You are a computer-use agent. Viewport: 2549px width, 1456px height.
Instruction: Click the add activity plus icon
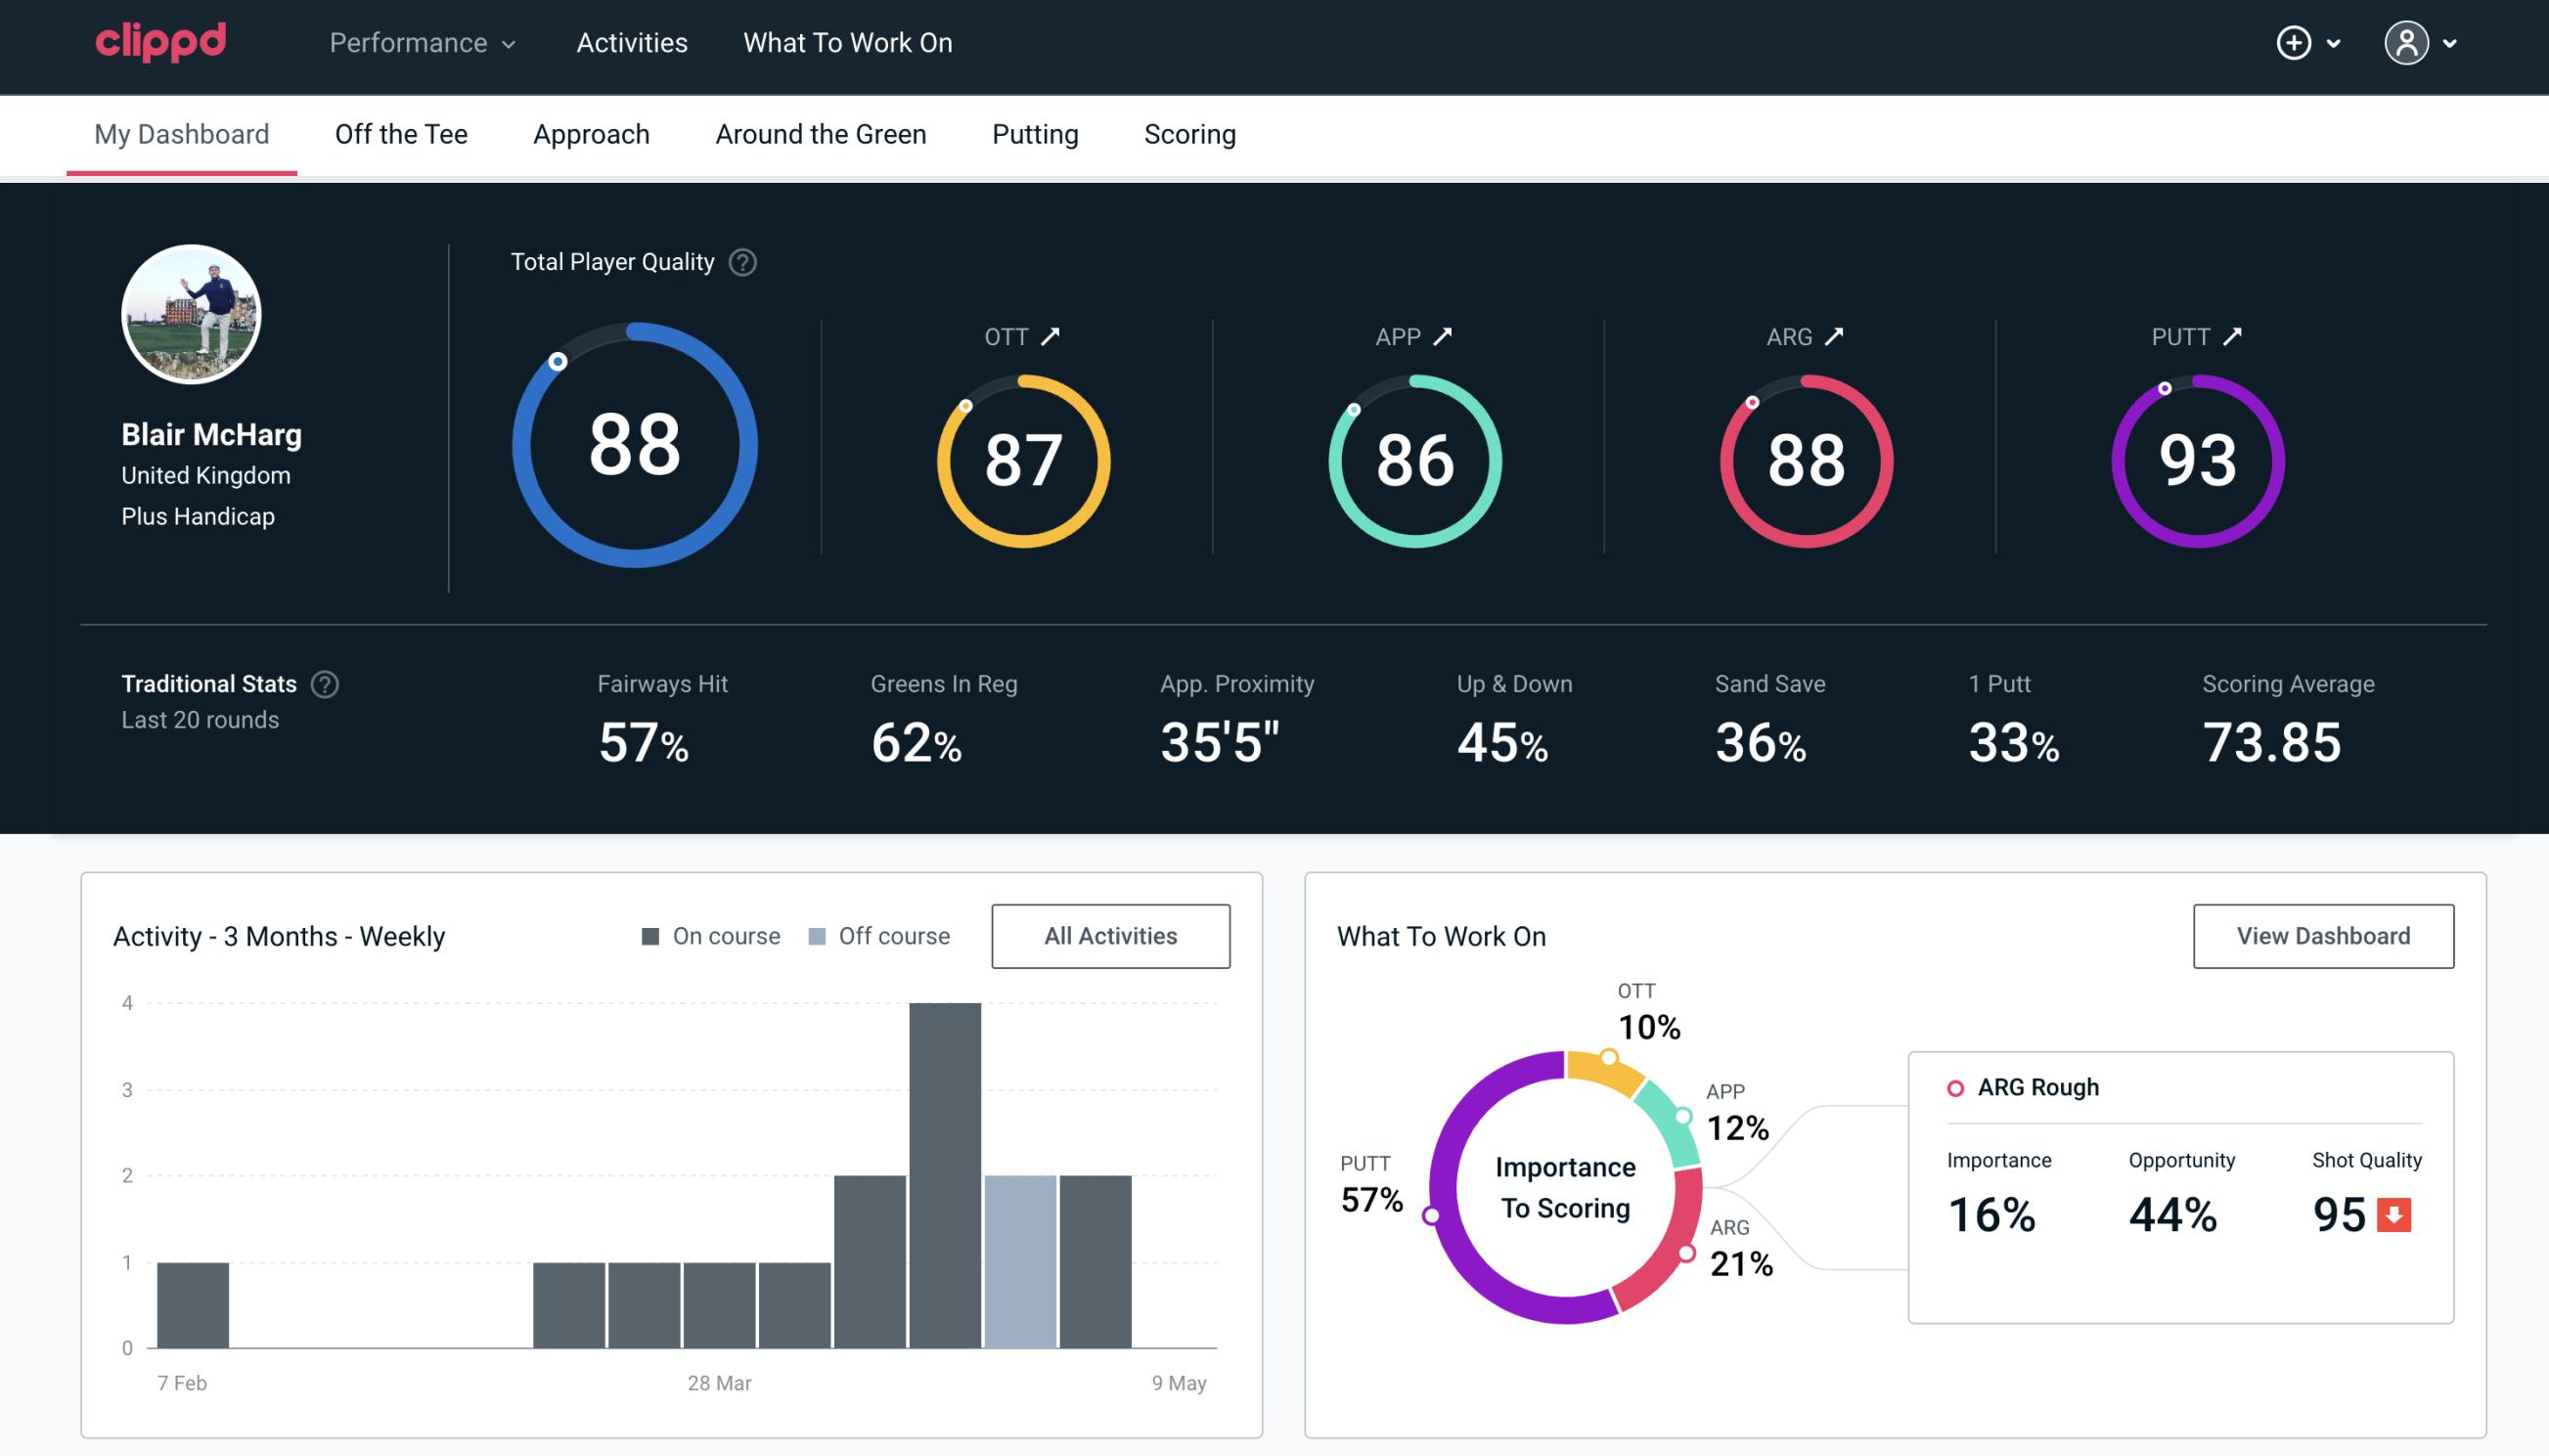tap(2297, 42)
